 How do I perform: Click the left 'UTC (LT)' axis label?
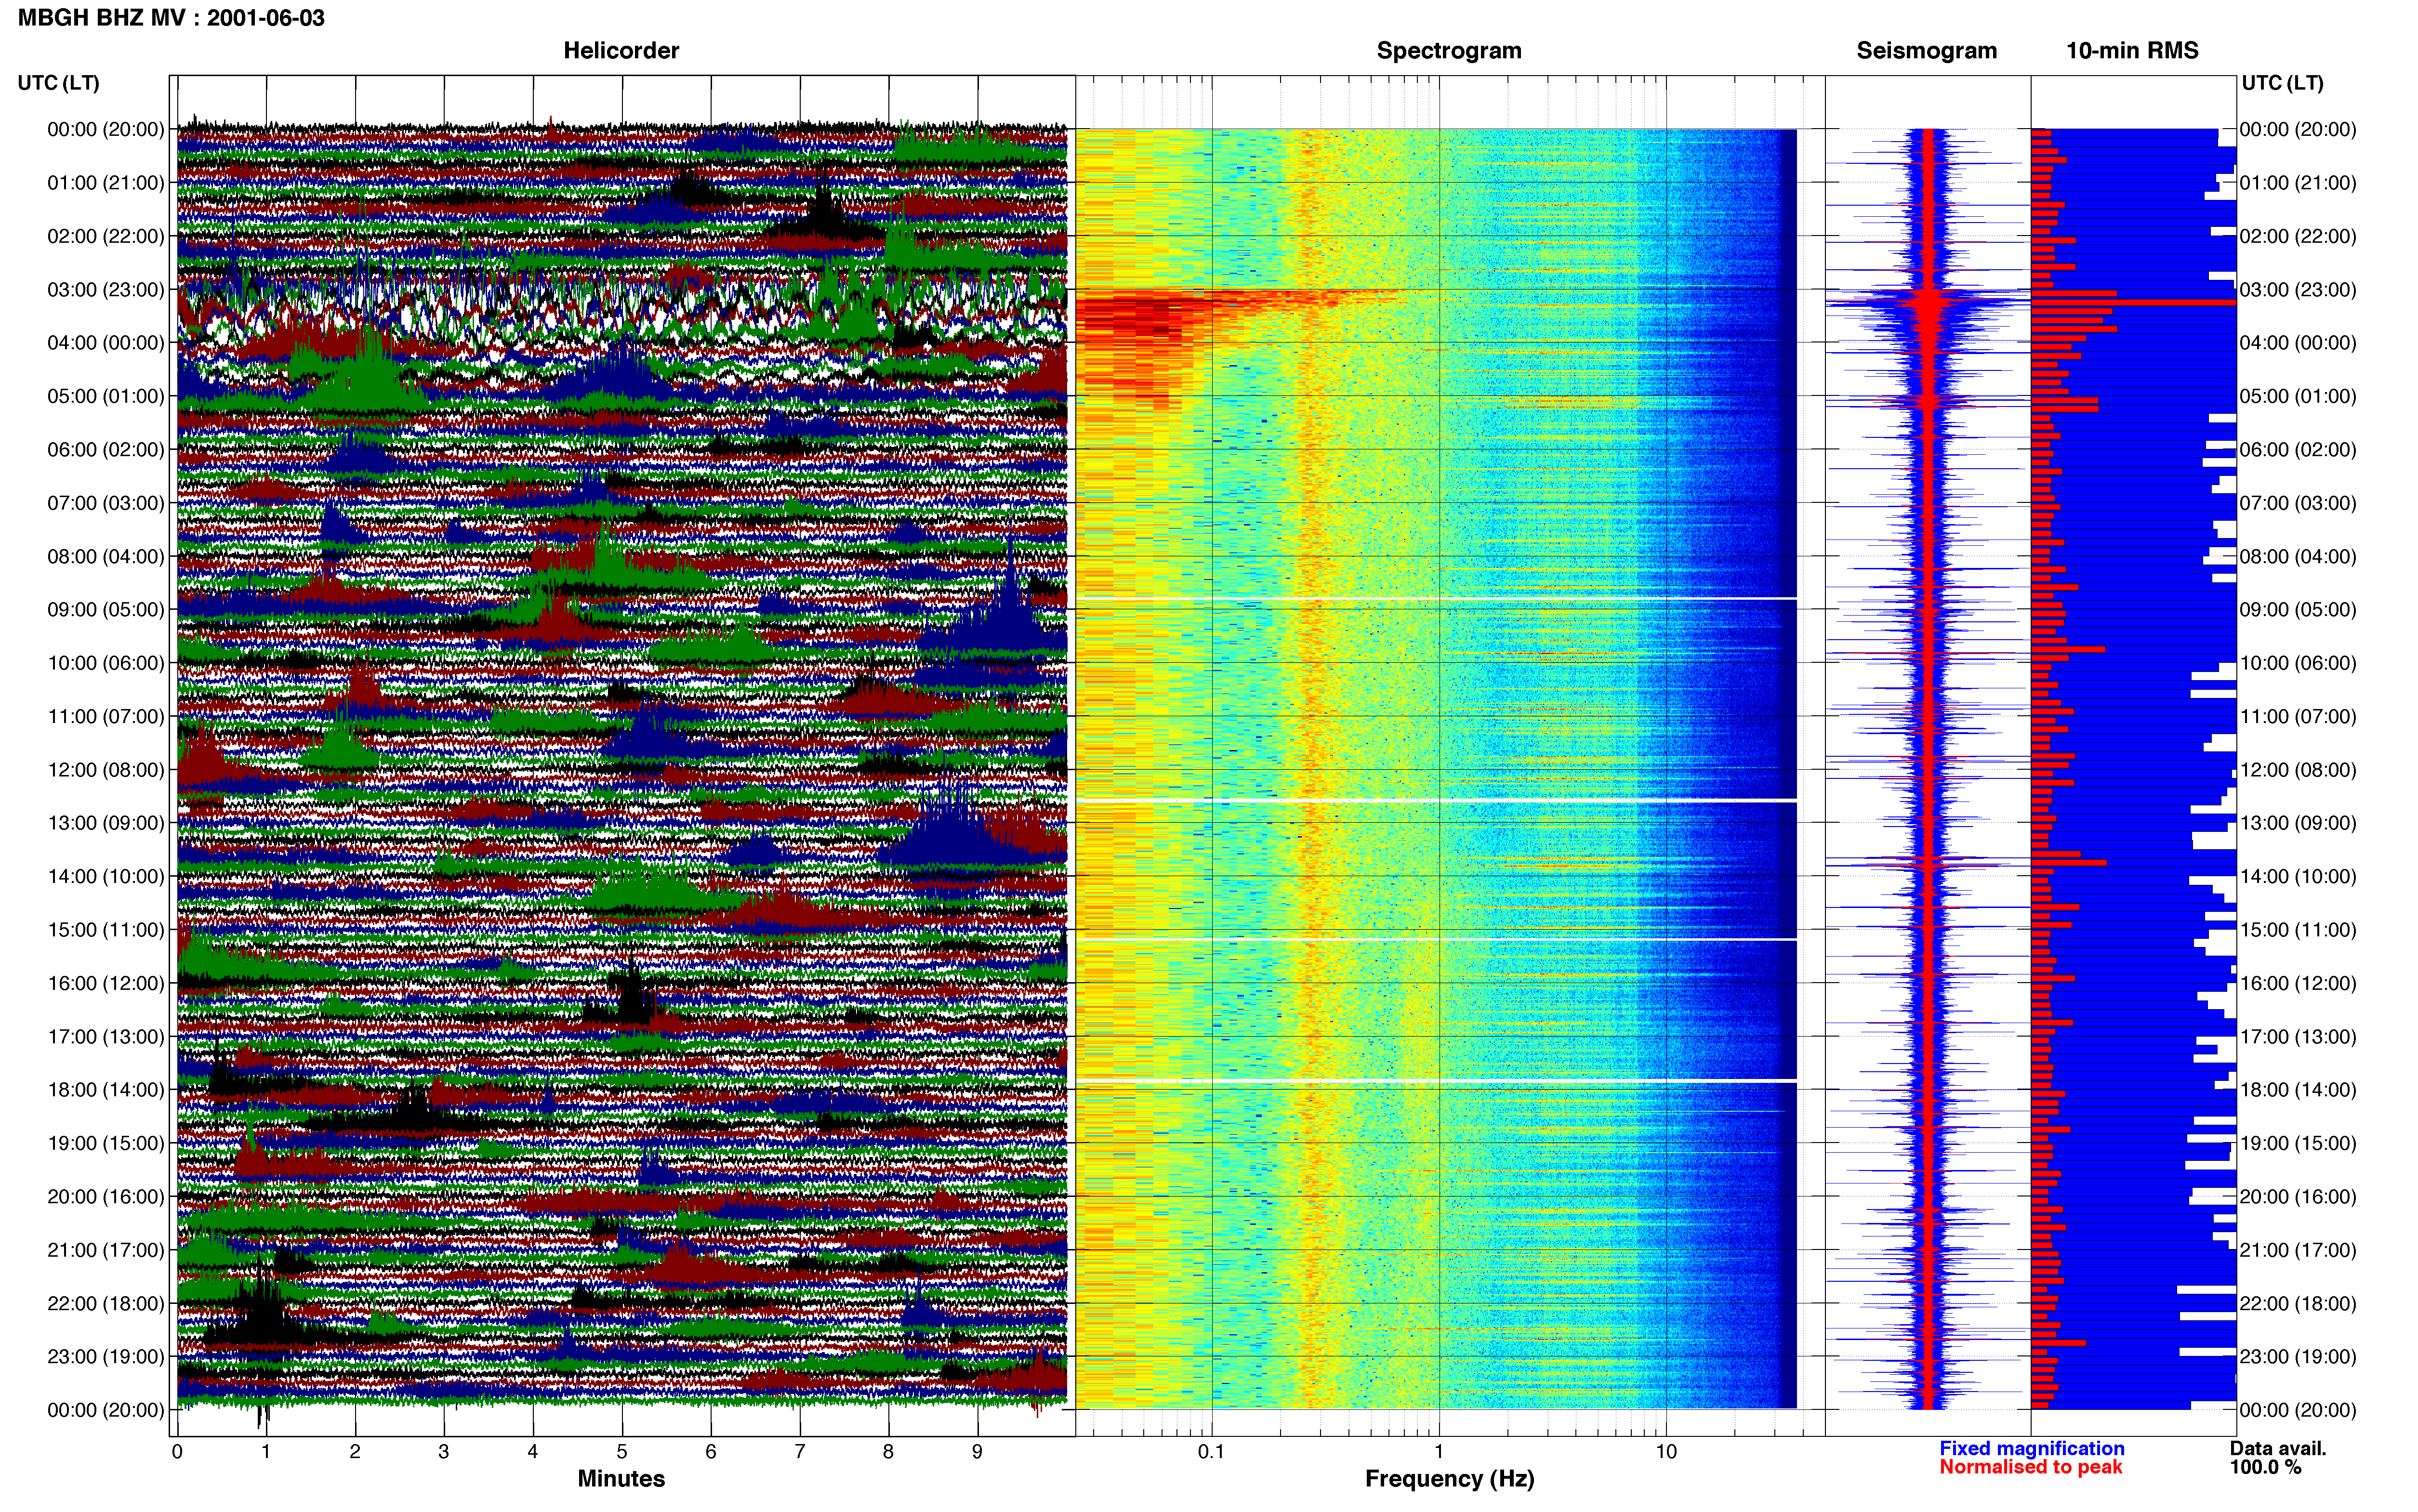58,83
